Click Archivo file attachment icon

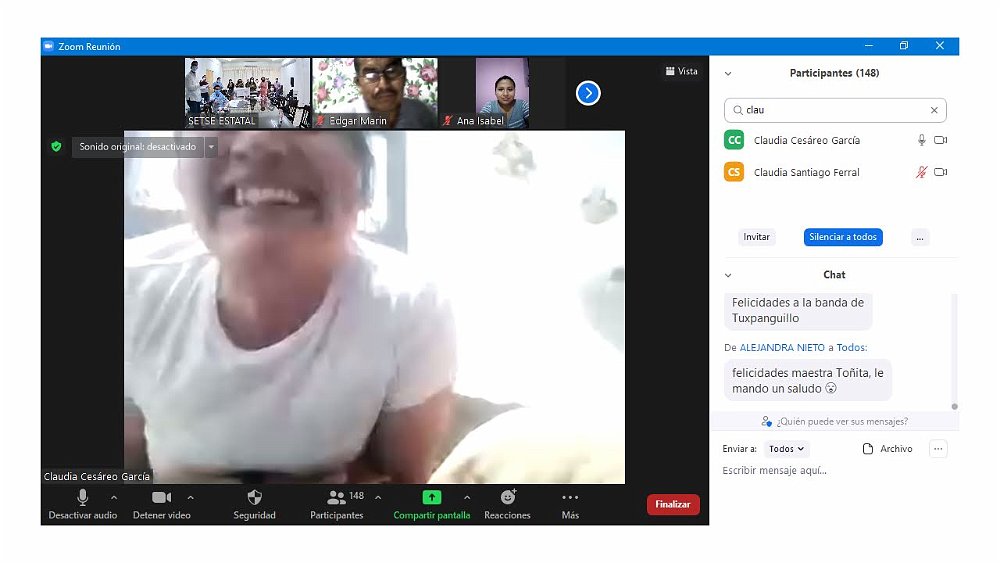868,449
